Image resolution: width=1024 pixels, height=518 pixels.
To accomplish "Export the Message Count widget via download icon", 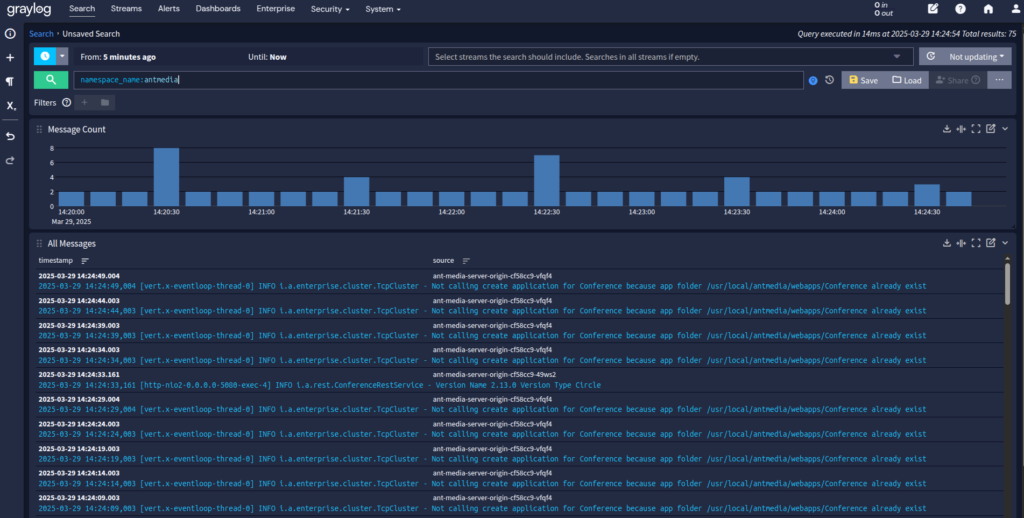I will [x=946, y=129].
